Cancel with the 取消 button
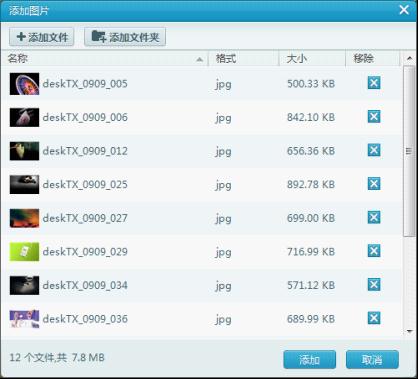The width and height of the screenshot is (418, 379). [x=372, y=360]
